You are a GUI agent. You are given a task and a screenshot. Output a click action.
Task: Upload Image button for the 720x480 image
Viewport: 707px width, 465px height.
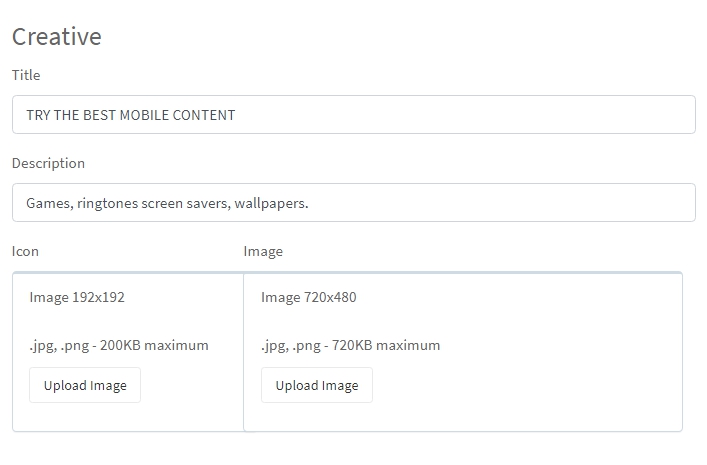(x=317, y=385)
